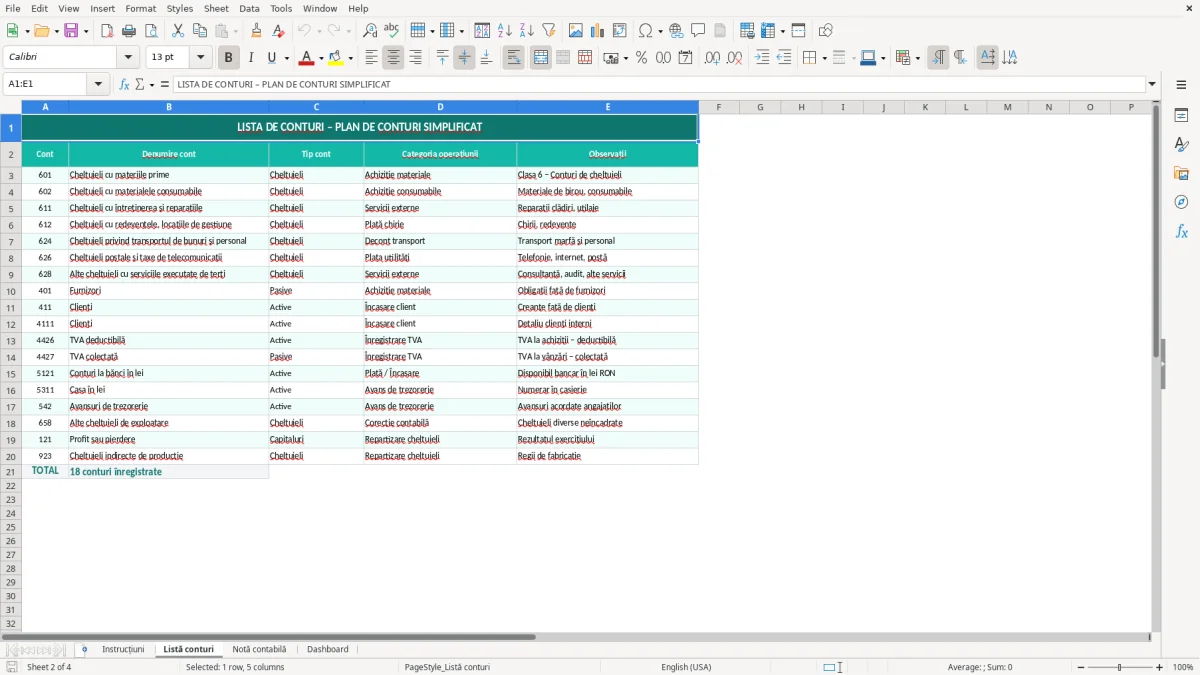Open Font Color dropdown arrow
The width and height of the screenshot is (1200, 675).
coord(321,58)
